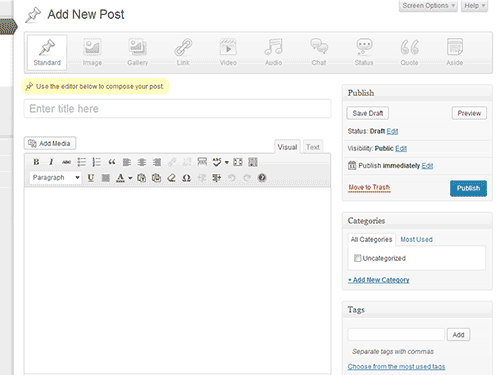Expand Screen Options panel
This screenshot has width=500, height=375.
[428, 6]
